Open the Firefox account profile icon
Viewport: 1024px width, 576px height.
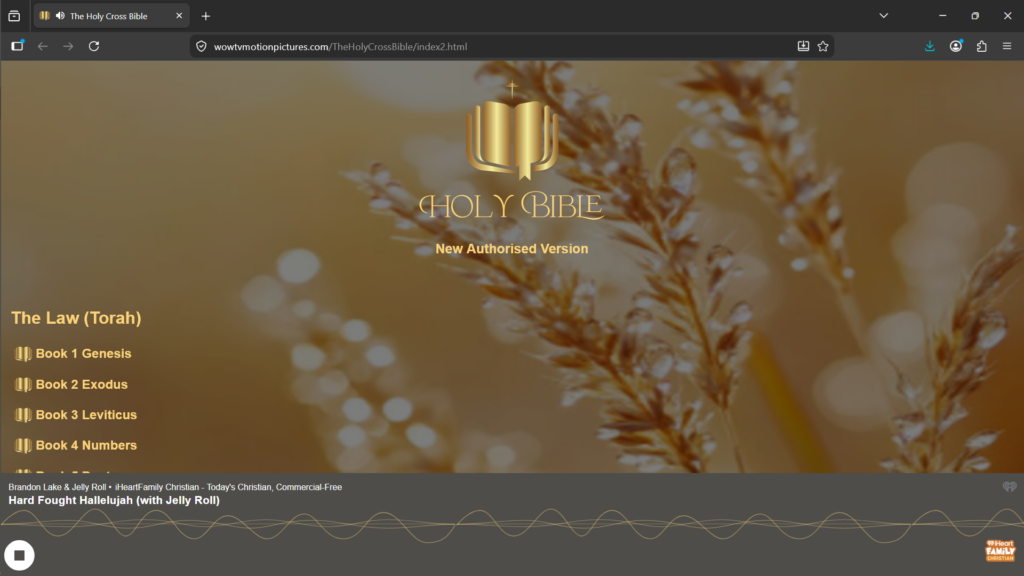[956, 46]
